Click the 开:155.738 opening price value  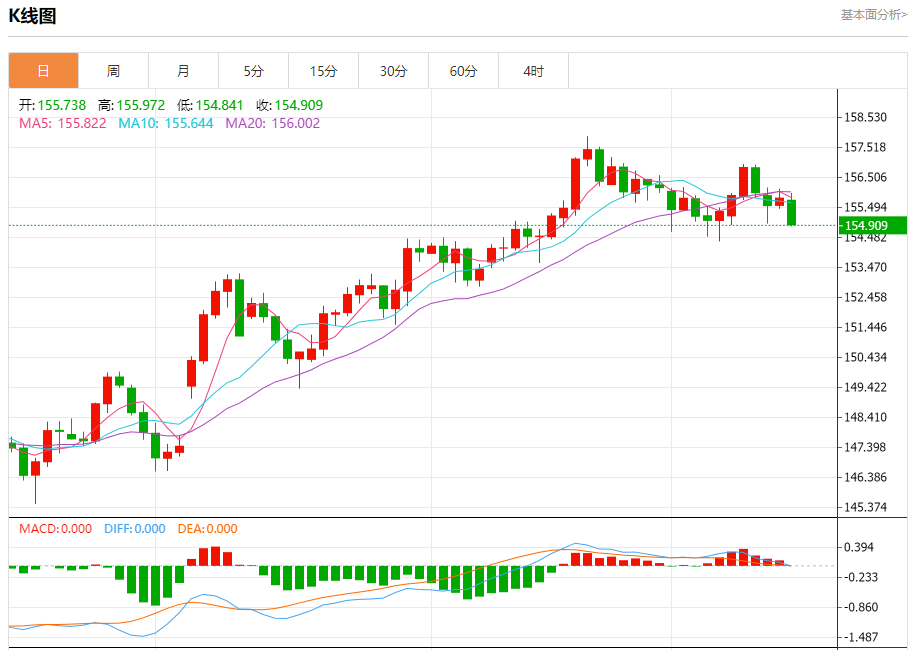52,105
